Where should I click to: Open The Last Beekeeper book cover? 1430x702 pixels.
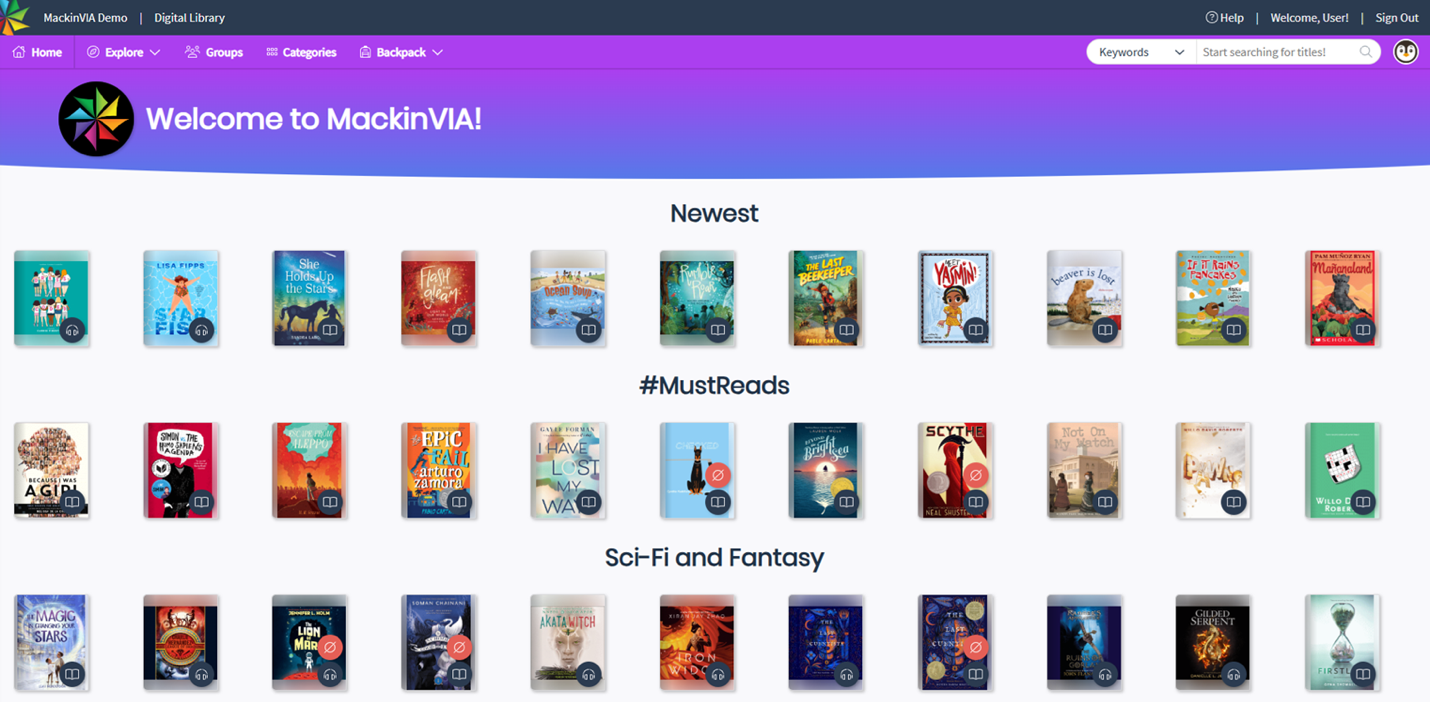pos(826,298)
